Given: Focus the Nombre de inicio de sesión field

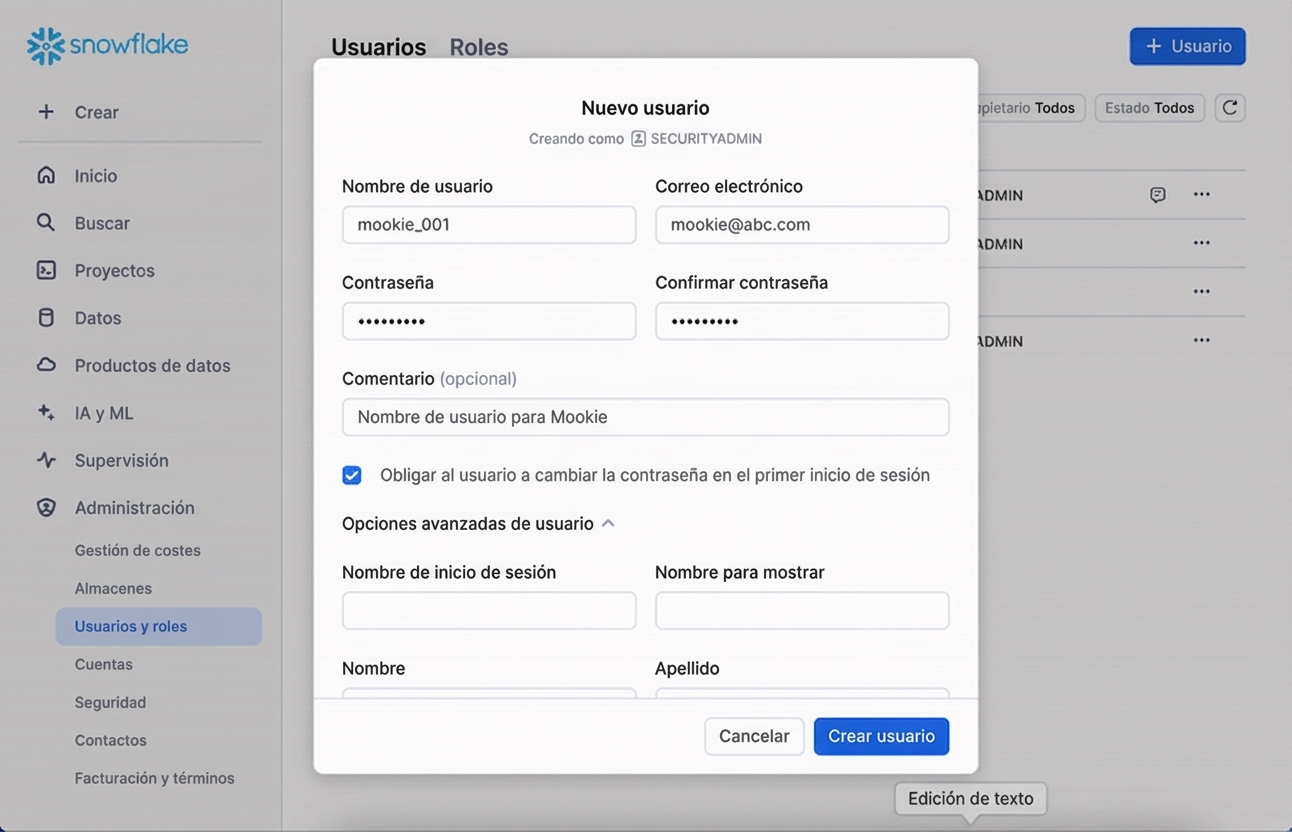Looking at the screenshot, I should tap(489, 610).
